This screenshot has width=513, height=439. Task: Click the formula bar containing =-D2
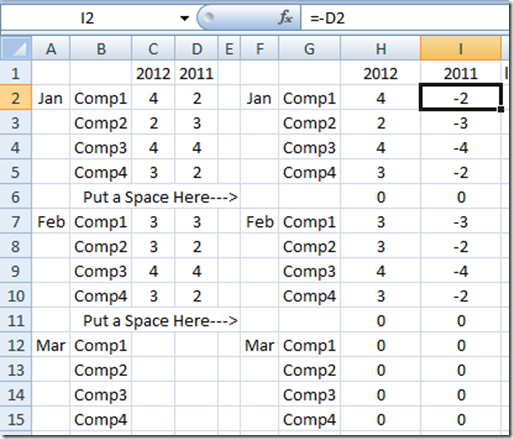coord(404,18)
